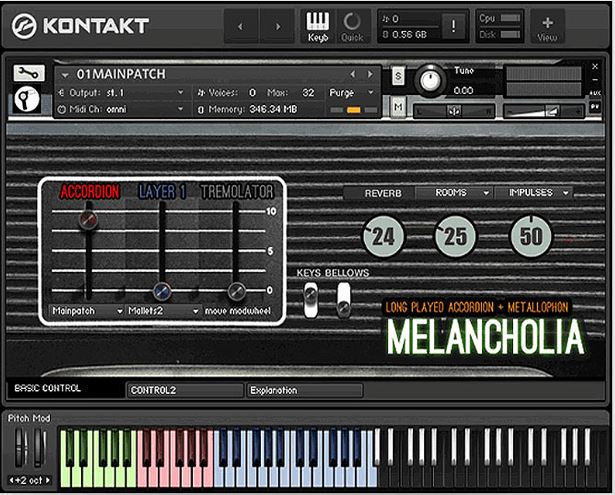615x495 pixels.
Task: Click the move modwheel label
Action: tap(238, 311)
